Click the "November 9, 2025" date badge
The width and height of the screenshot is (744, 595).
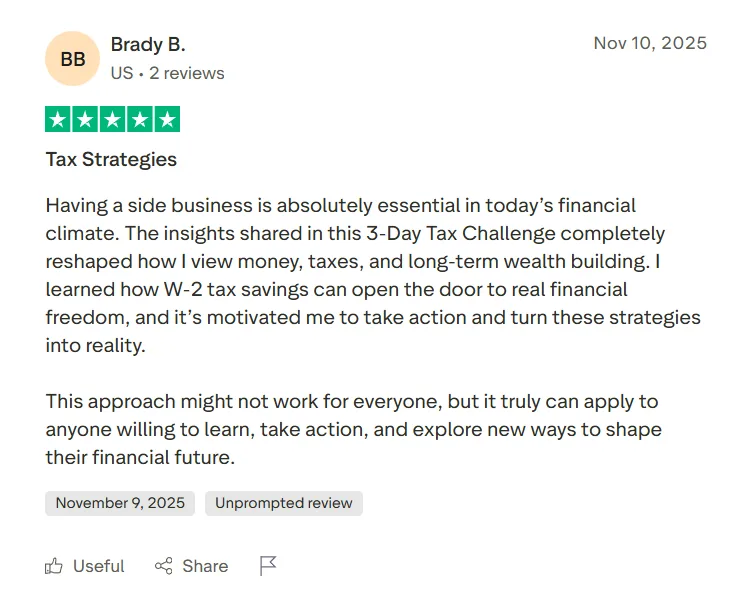(120, 503)
